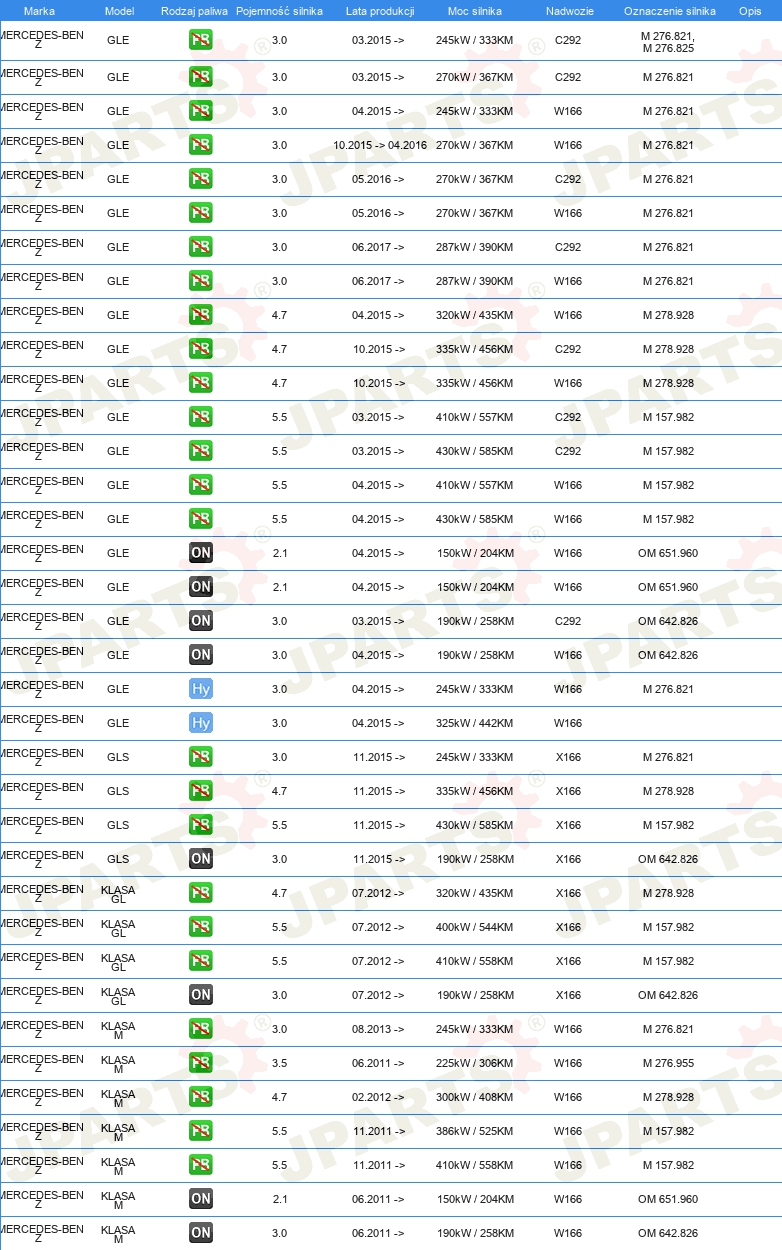Screen dimensions: 782x1250
Task: Click diesel ON icon on GLE 3.0 W166 row
Action: [x=201, y=655]
